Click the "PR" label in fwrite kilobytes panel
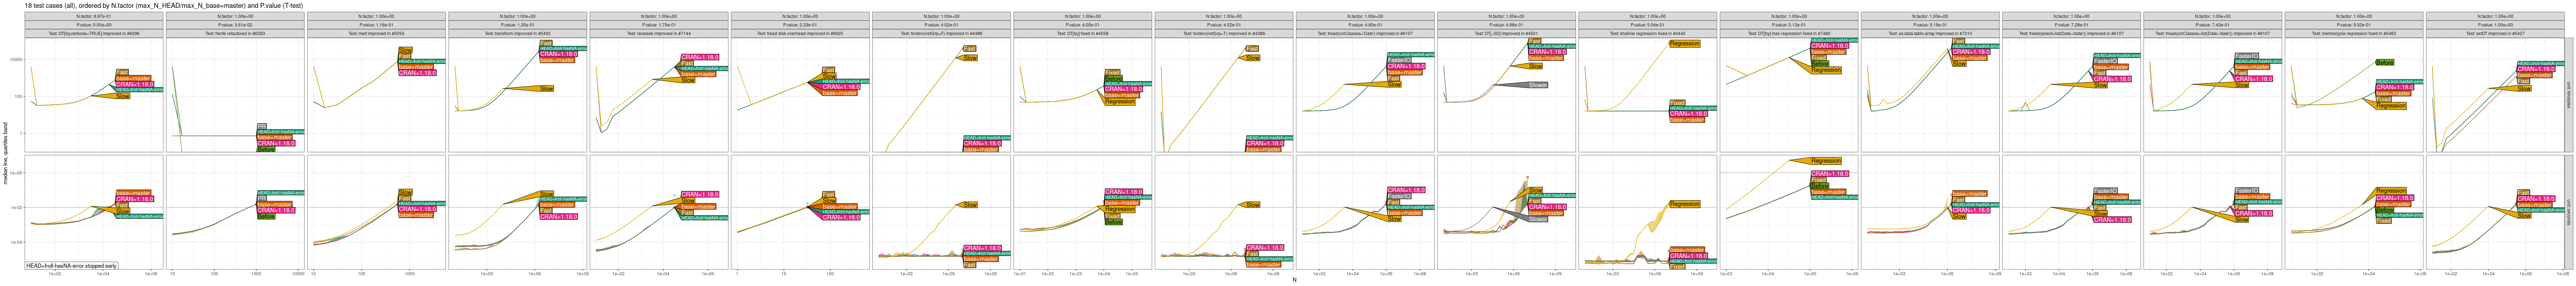 coord(261,126)
